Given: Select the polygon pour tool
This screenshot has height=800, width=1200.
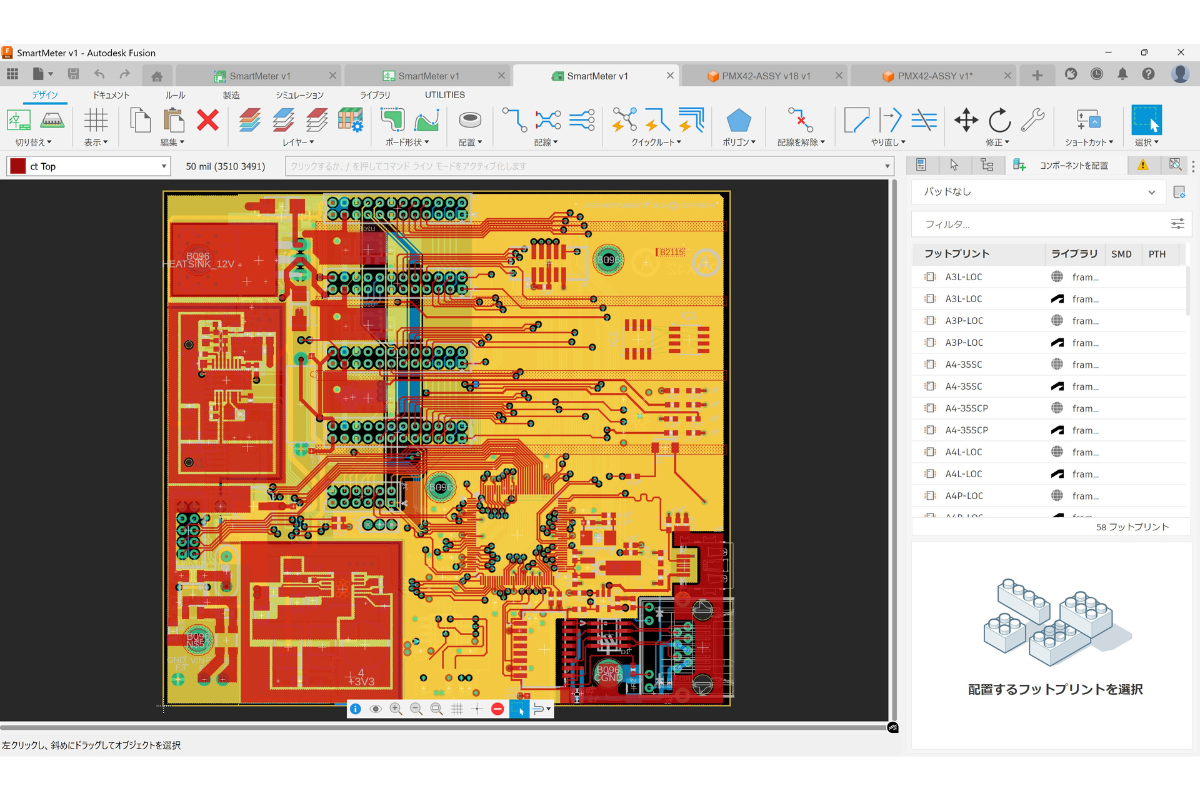Looking at the screenshot, I should [x=738, y=121].
